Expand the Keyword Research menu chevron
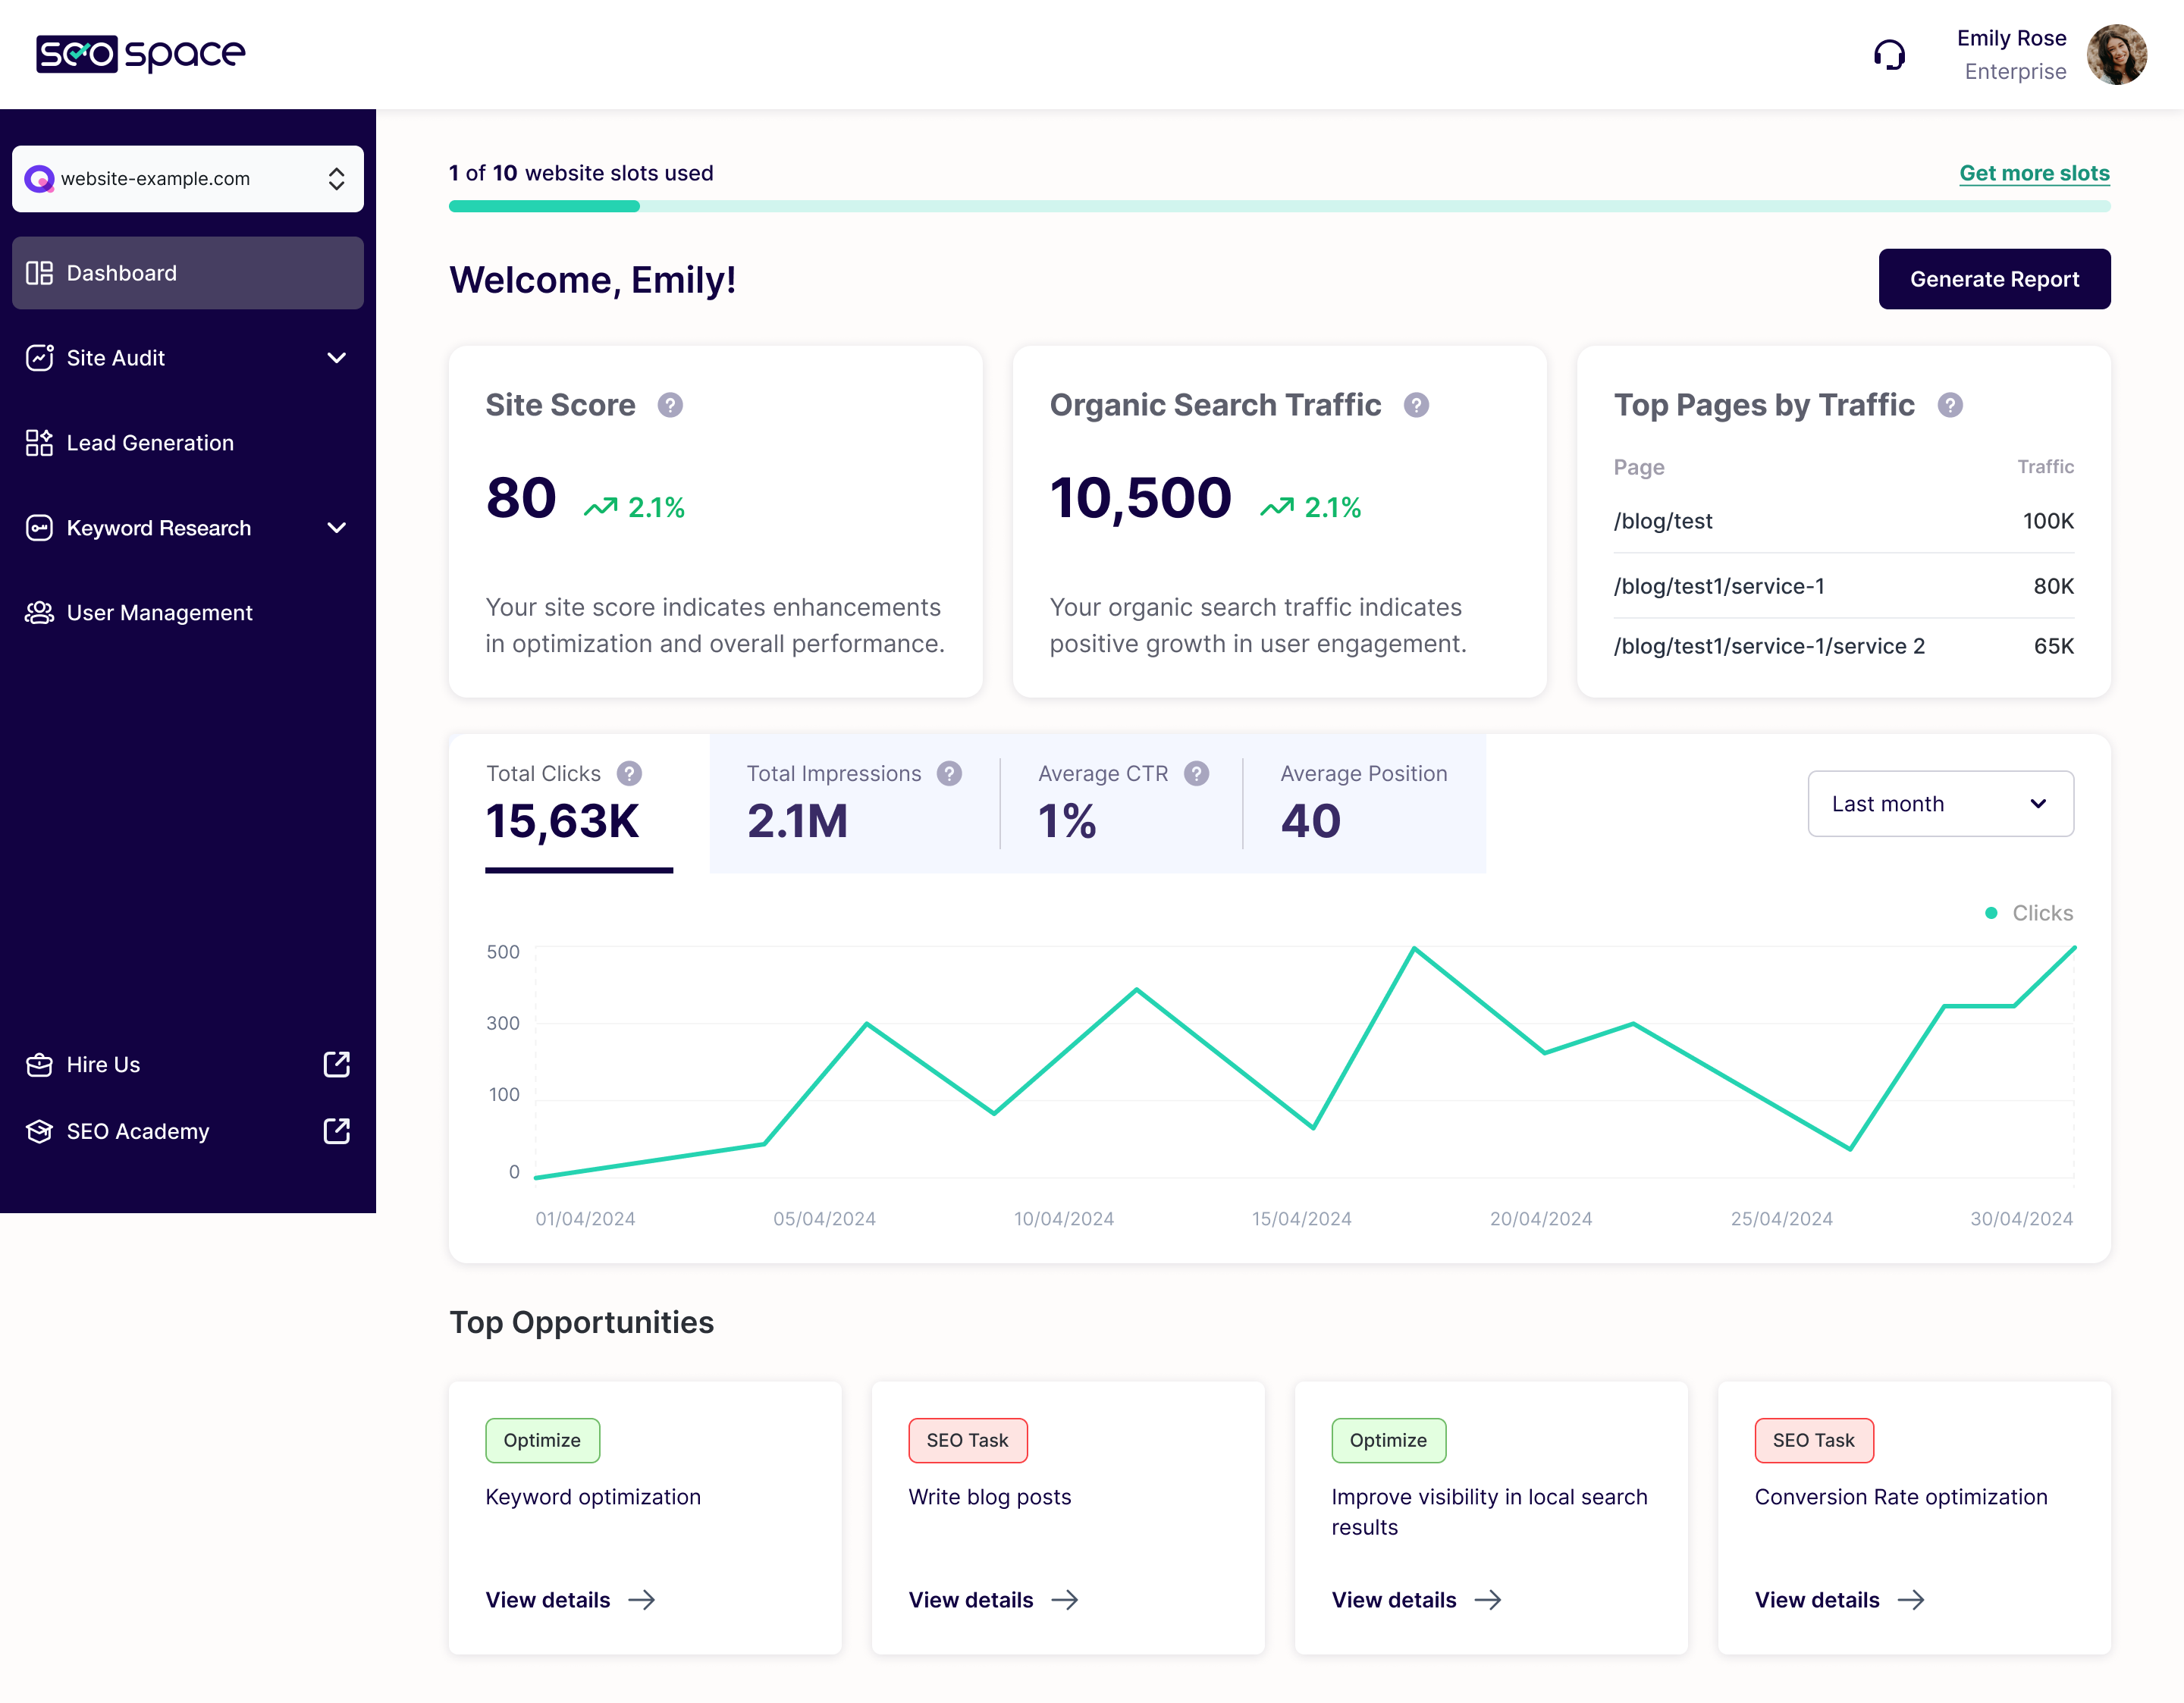 [x=337, y=528]
